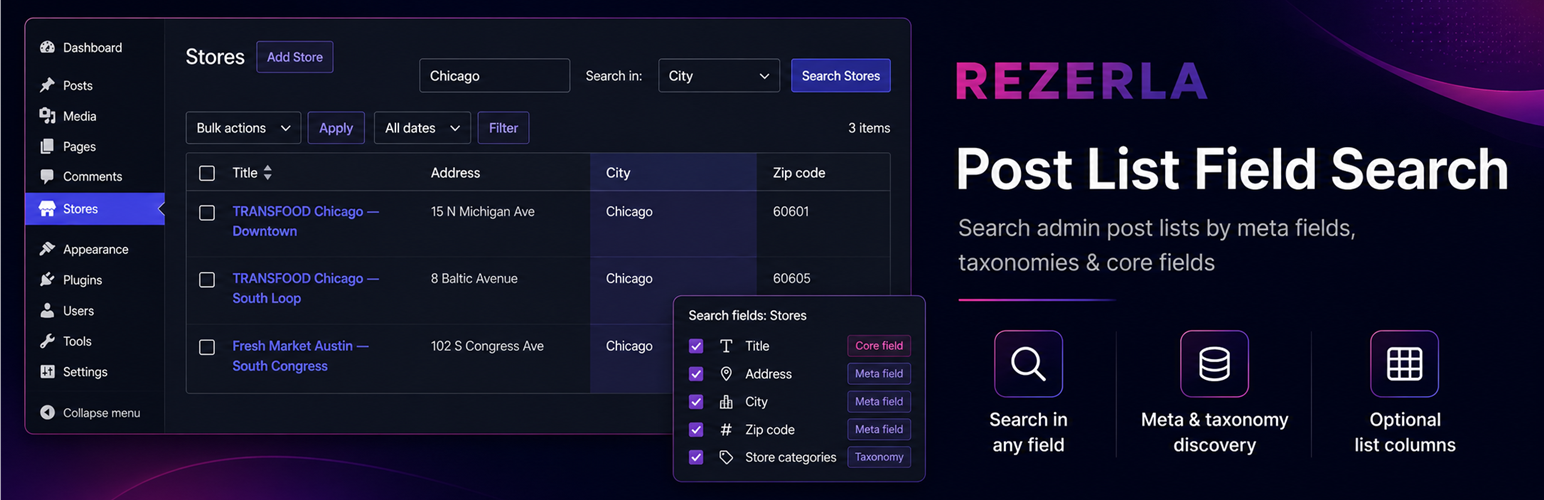Click the Store categories tag icon
The width and height of the screenshot is (1544, 500).
point(726,457)
